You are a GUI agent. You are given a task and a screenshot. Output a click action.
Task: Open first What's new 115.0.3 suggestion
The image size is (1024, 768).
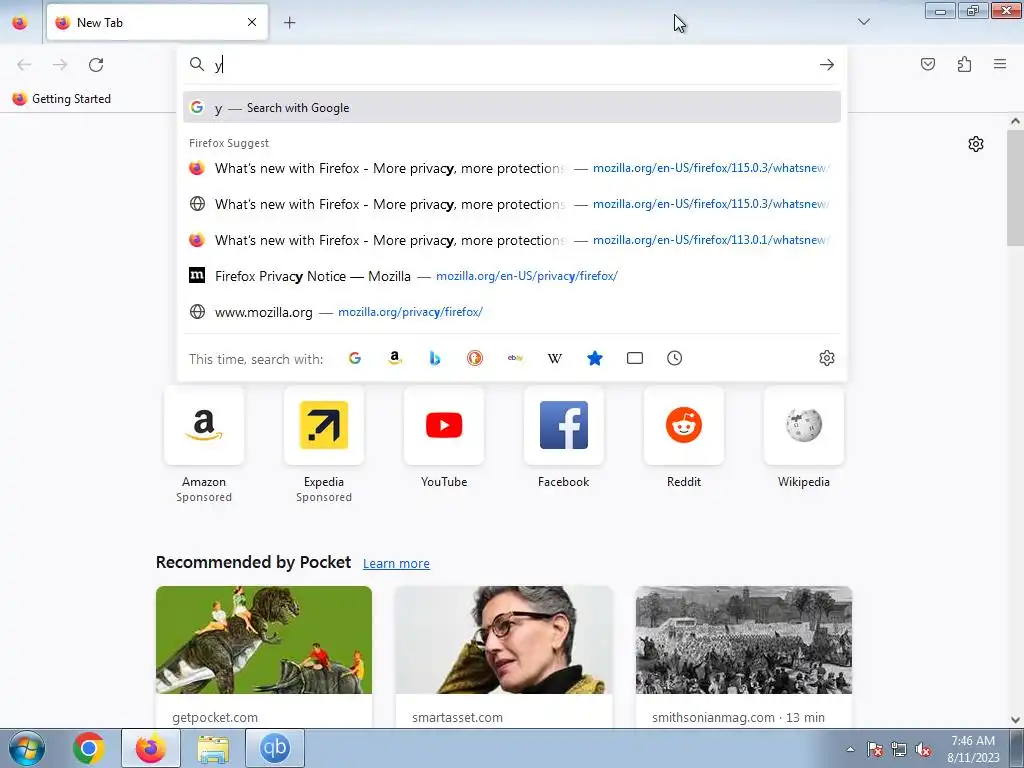coord(512,168)
